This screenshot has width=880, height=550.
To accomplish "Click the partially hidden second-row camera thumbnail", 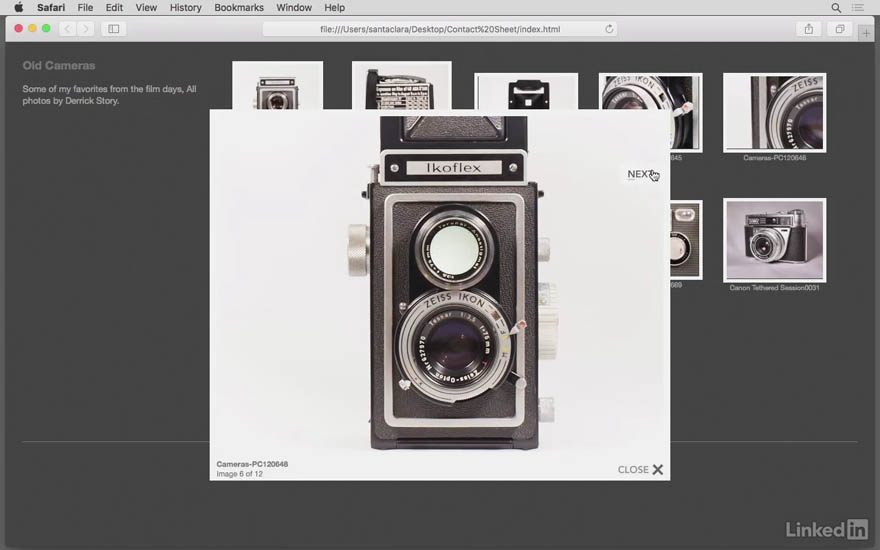I will [x=686, y=240].
